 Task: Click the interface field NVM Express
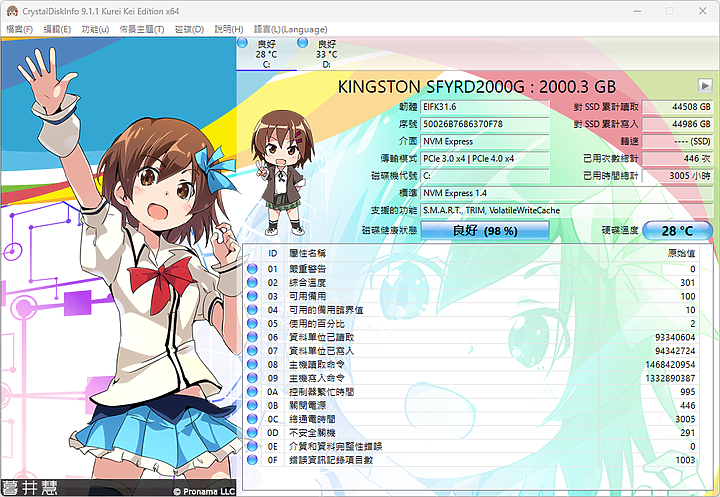click(x=485, y=141)
